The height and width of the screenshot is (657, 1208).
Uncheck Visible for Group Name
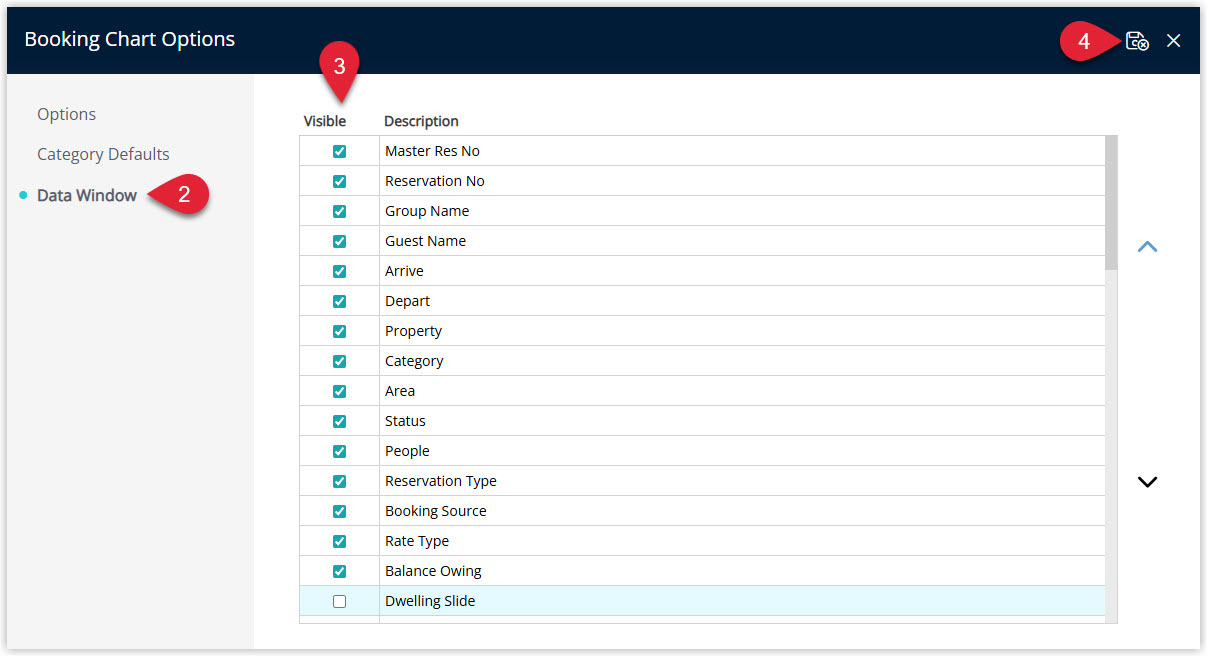pyautogui.click(x=339, y=211)
